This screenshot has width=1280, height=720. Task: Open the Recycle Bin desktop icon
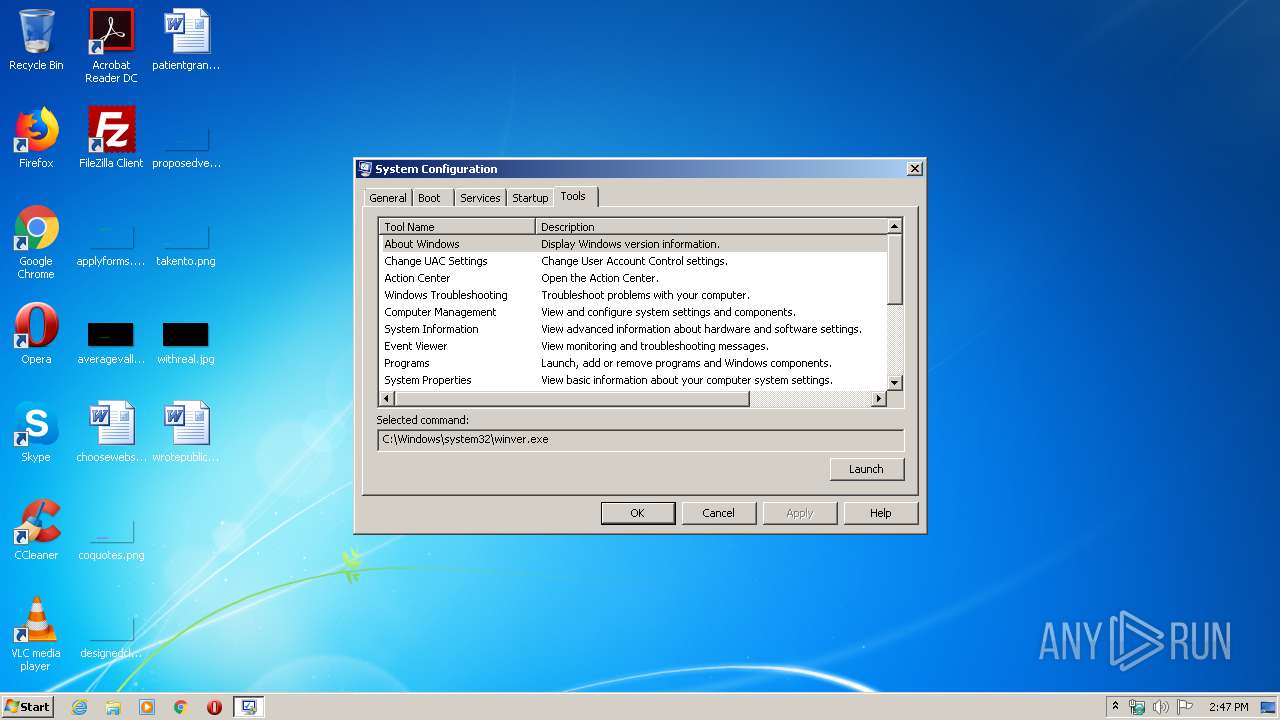[x=36, y=42]
